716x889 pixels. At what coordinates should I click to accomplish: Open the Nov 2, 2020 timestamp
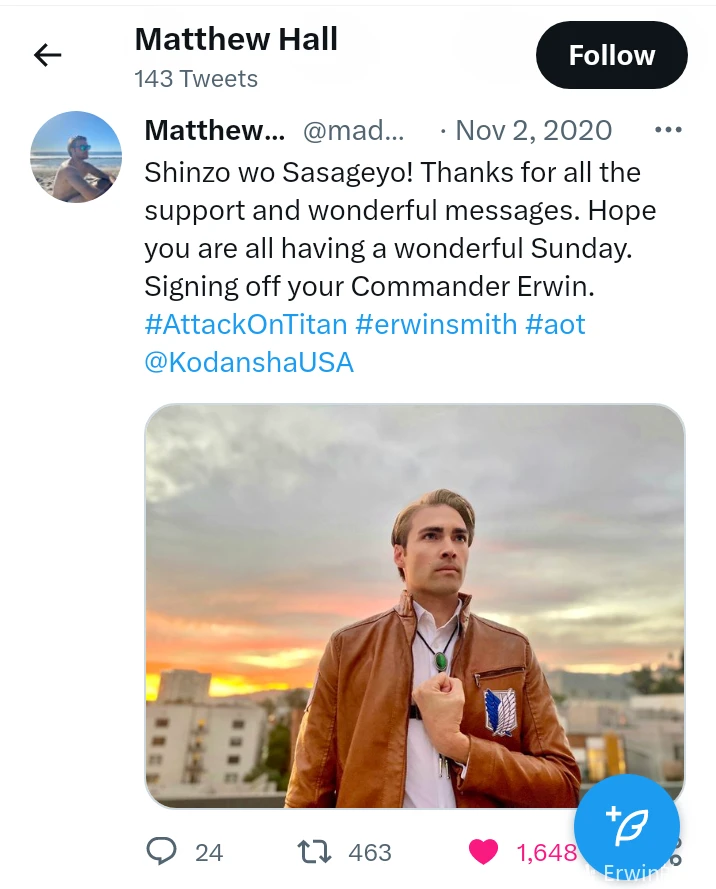(533, 130)
